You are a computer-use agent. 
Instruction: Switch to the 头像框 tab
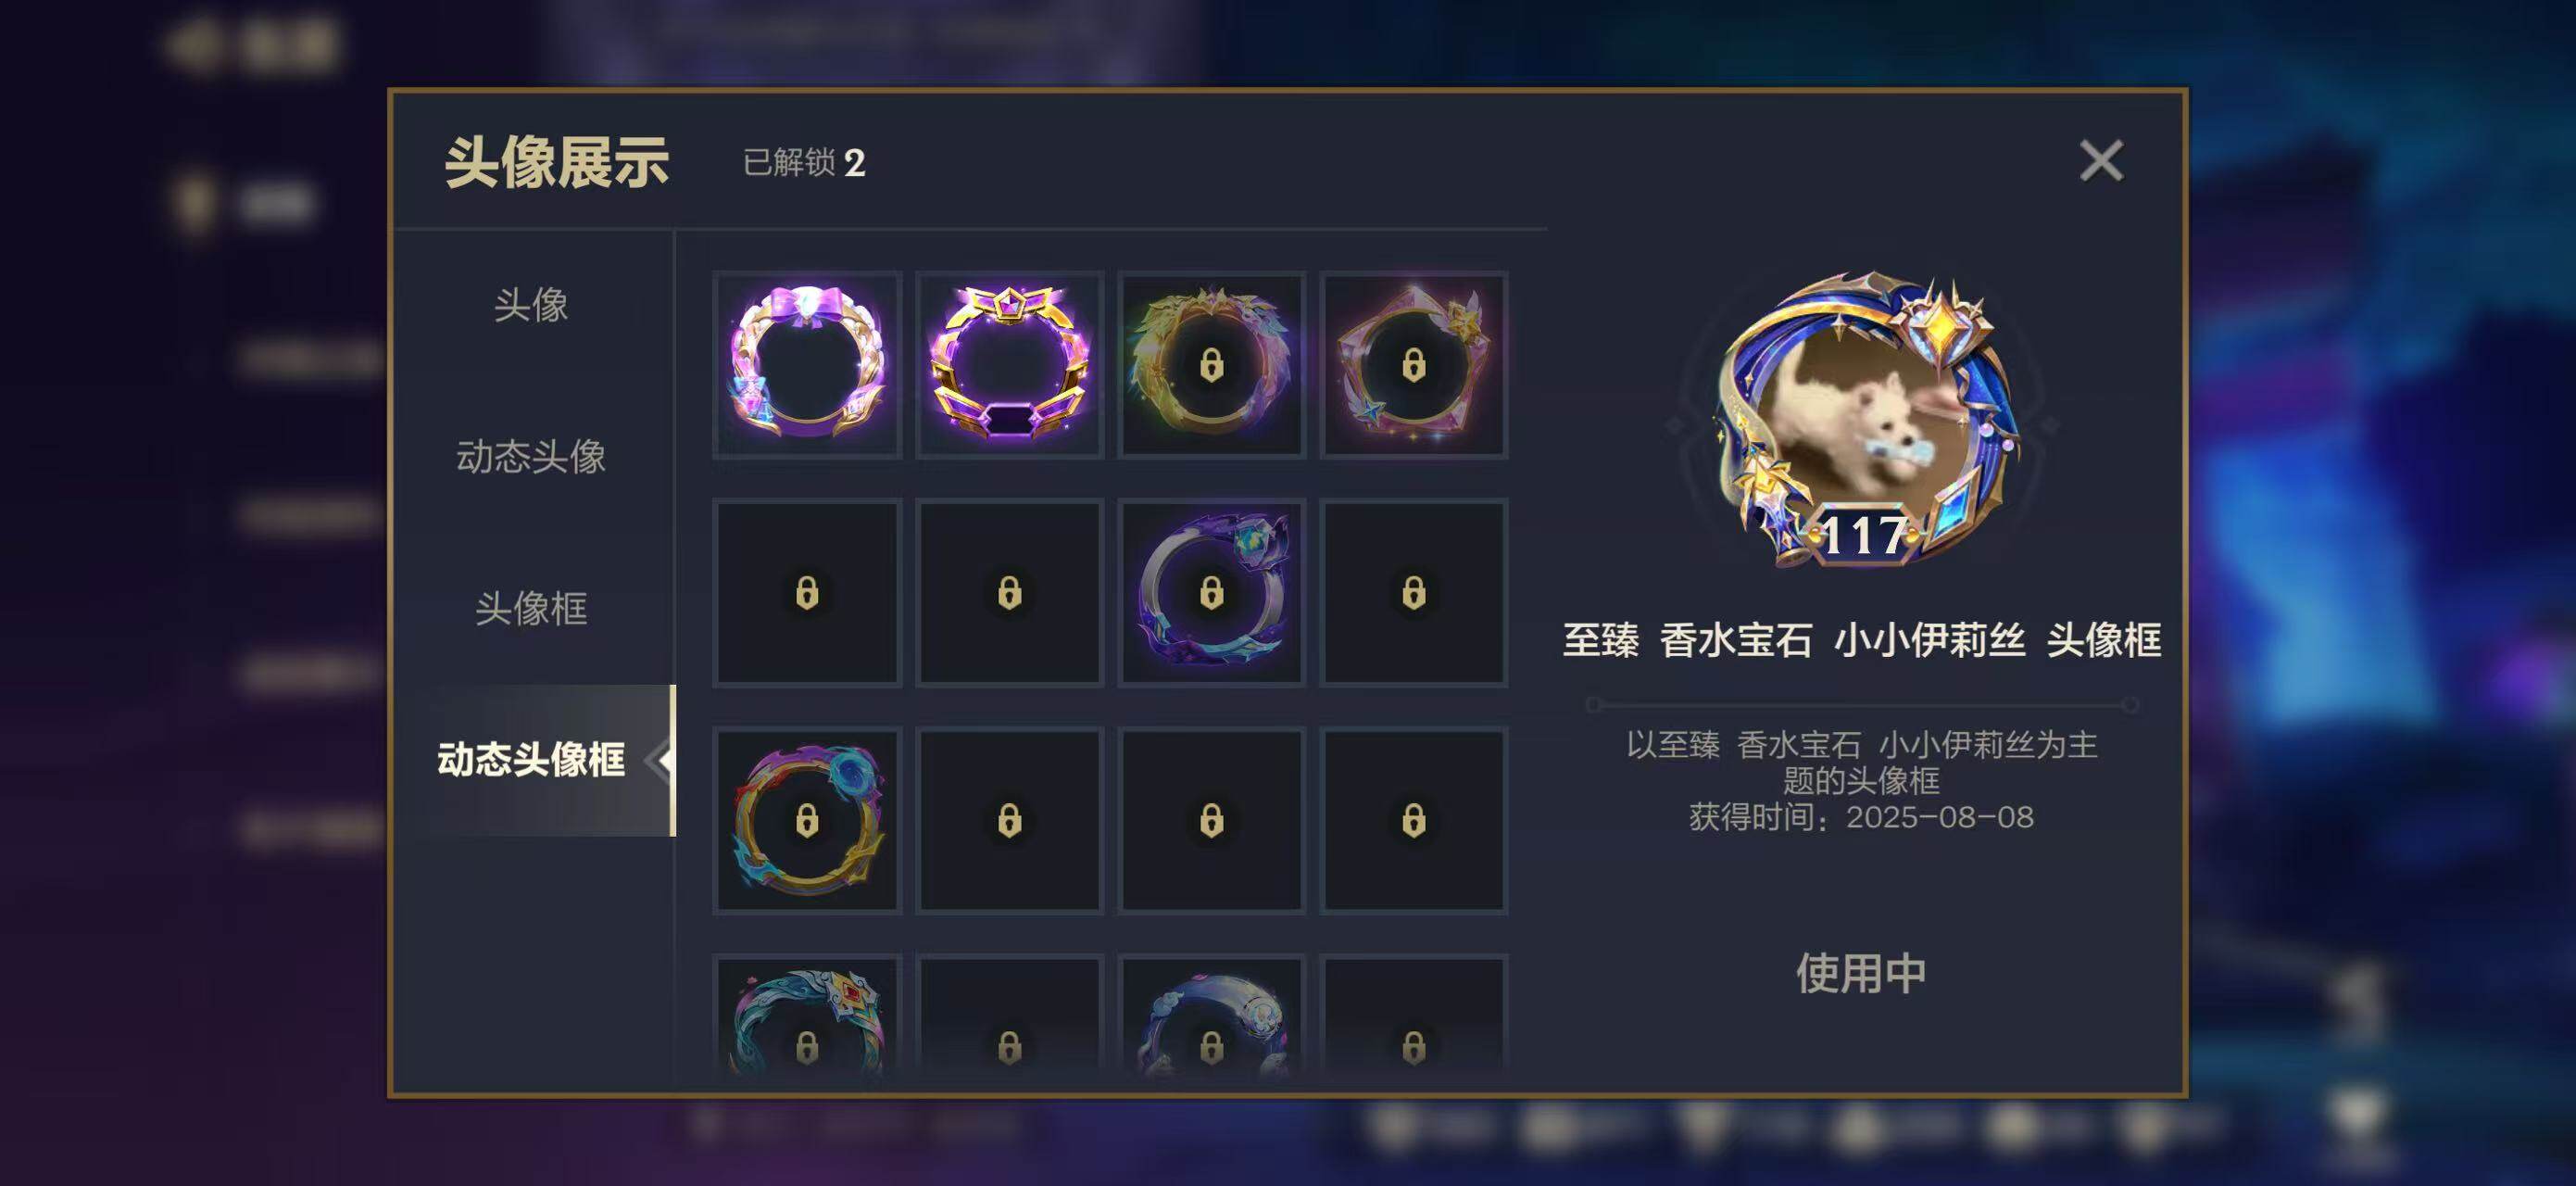(531, 608)
